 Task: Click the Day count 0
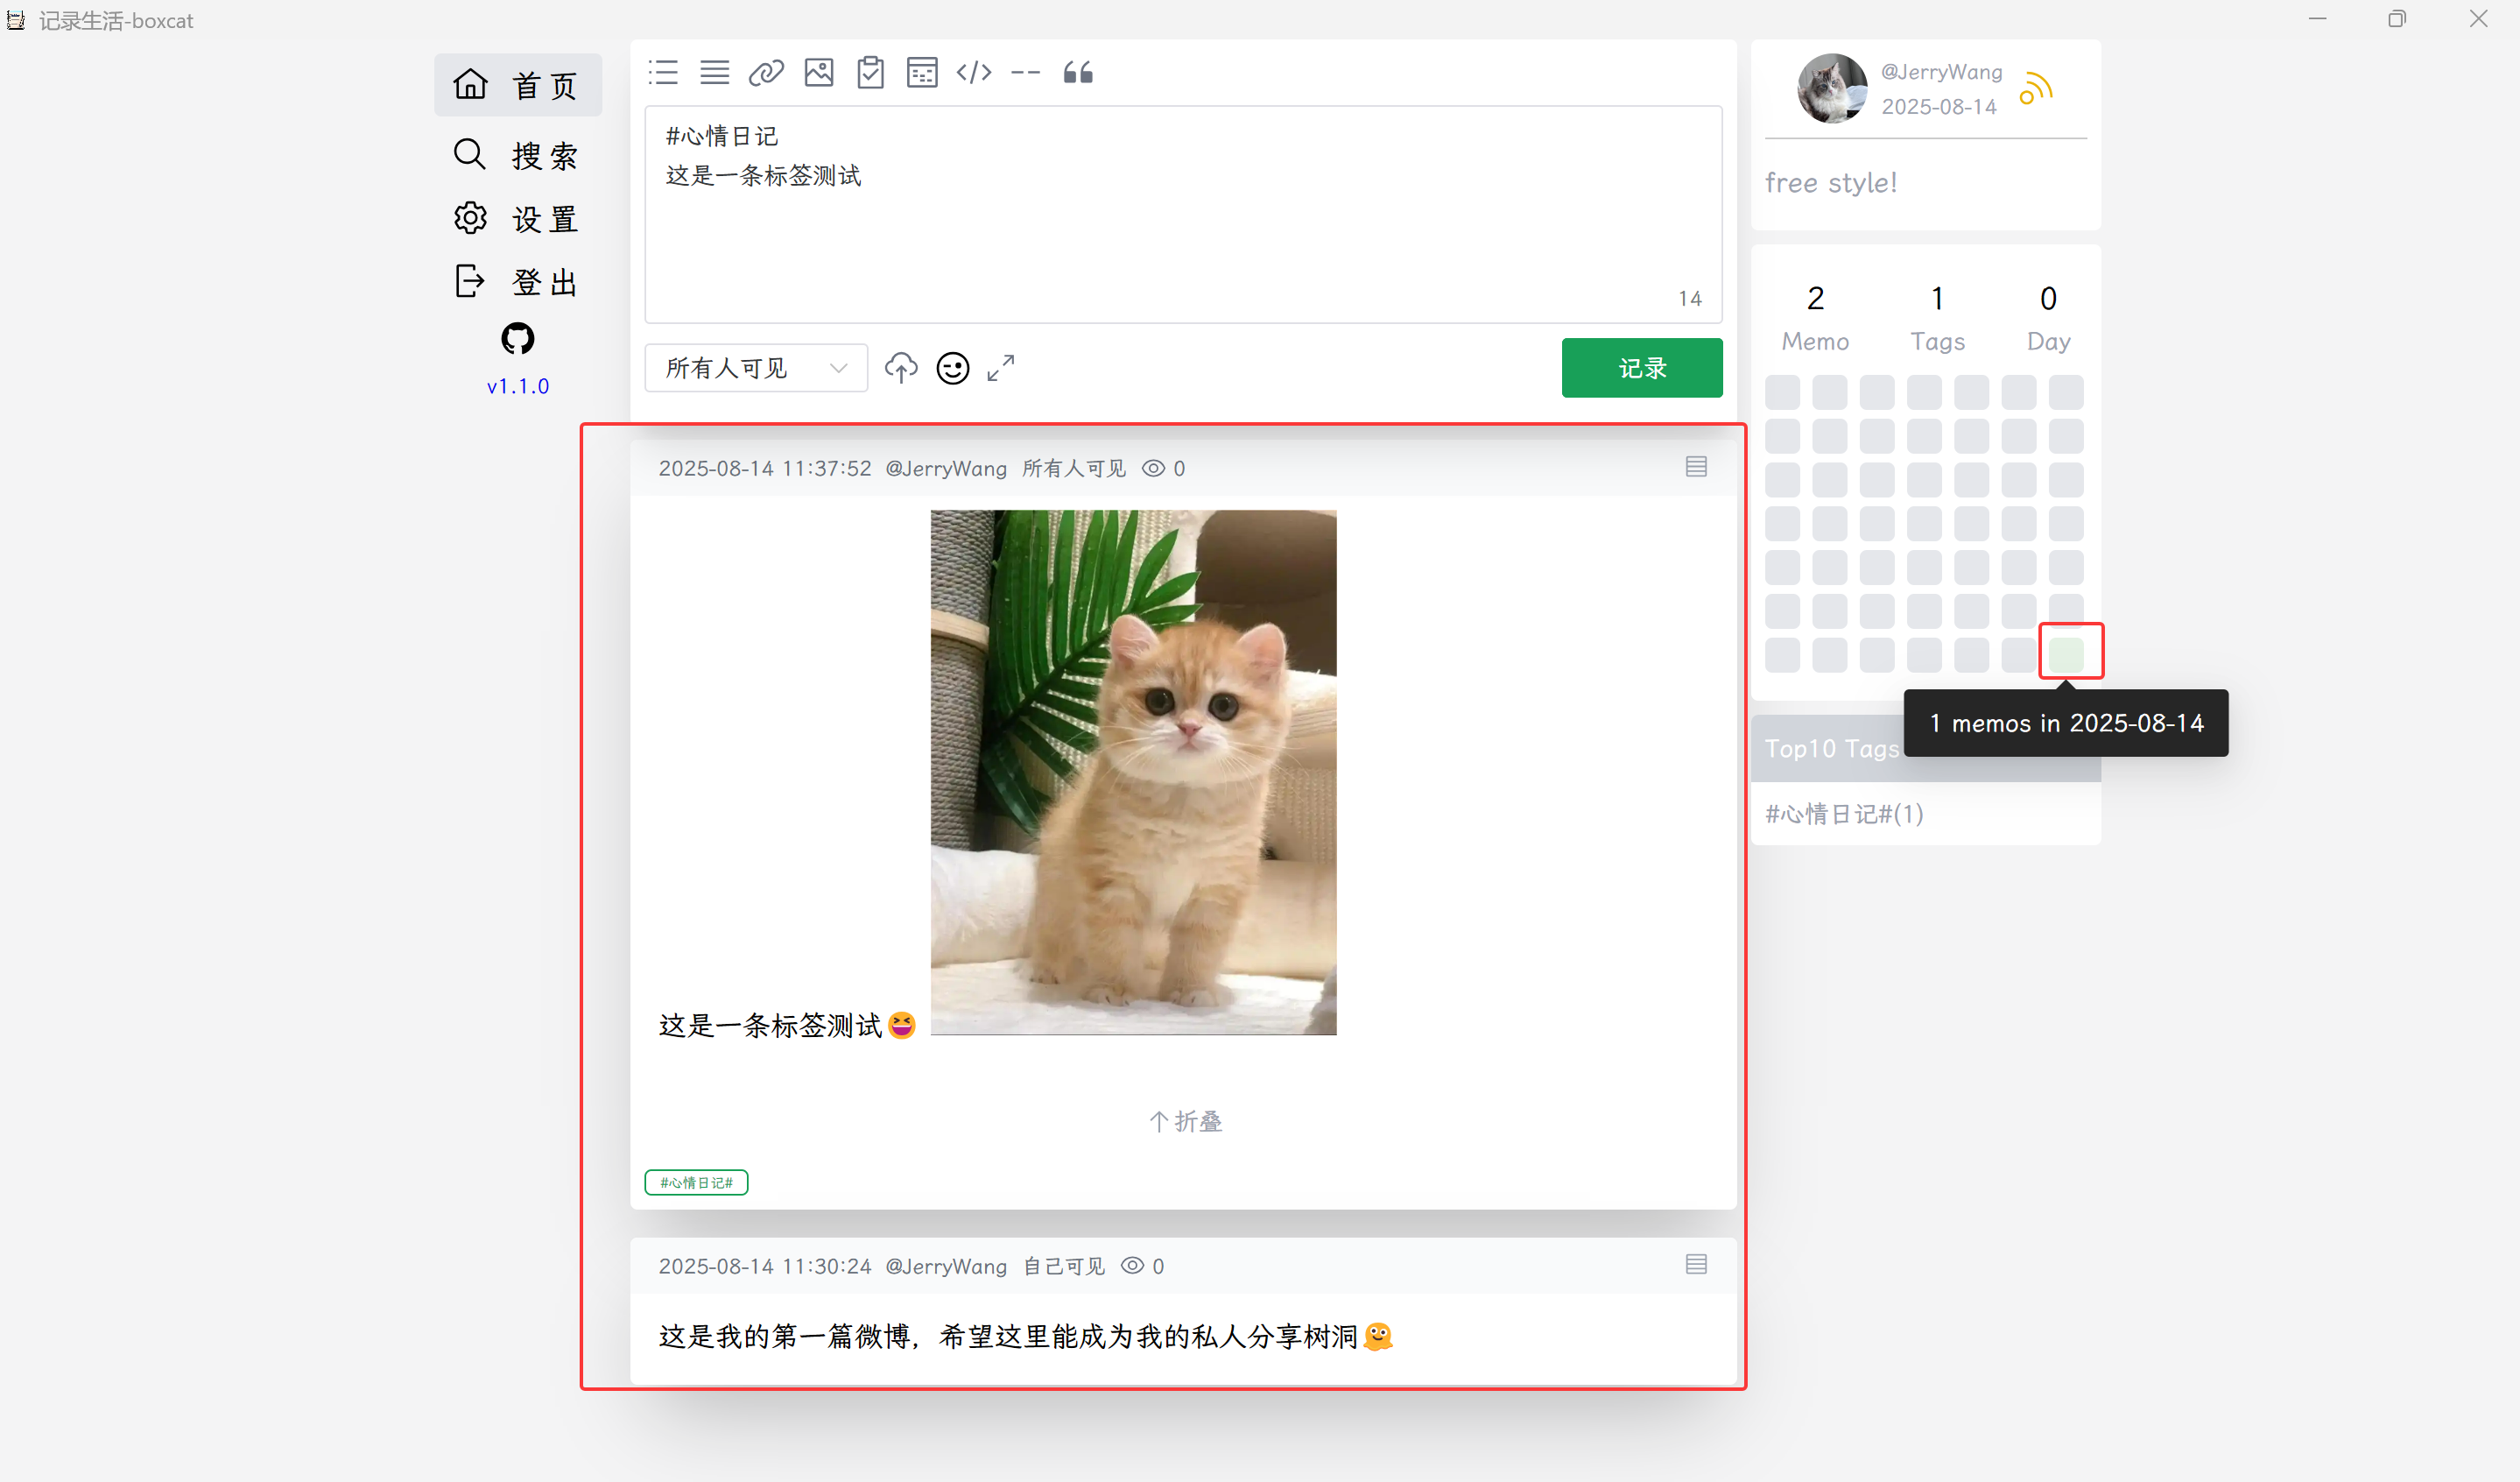click(2048, 298)
